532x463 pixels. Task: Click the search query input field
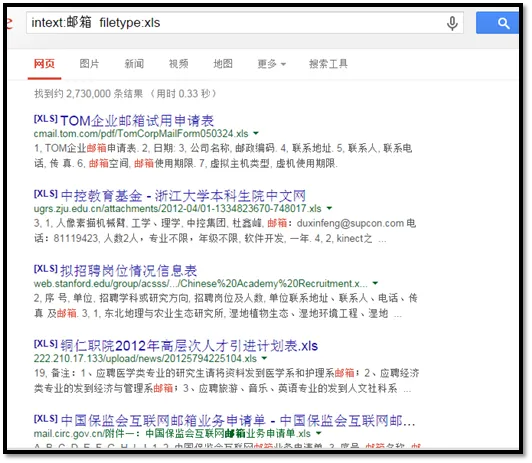click(x=245, y=23)
